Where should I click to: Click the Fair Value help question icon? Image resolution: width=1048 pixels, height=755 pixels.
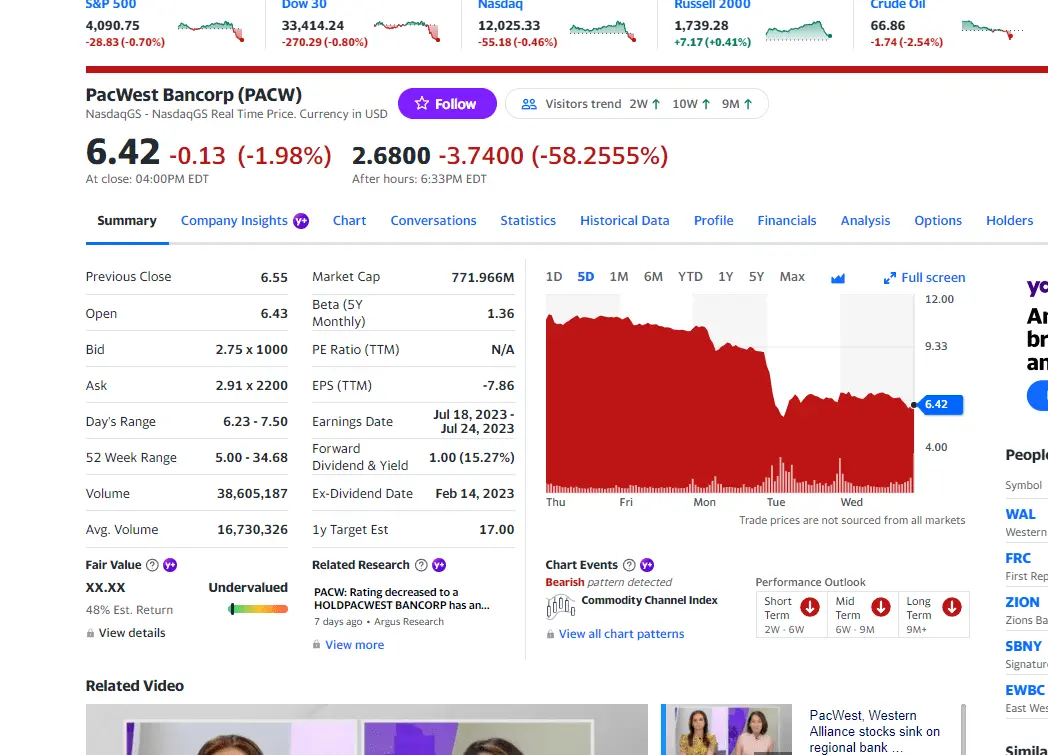coord(152,565)
